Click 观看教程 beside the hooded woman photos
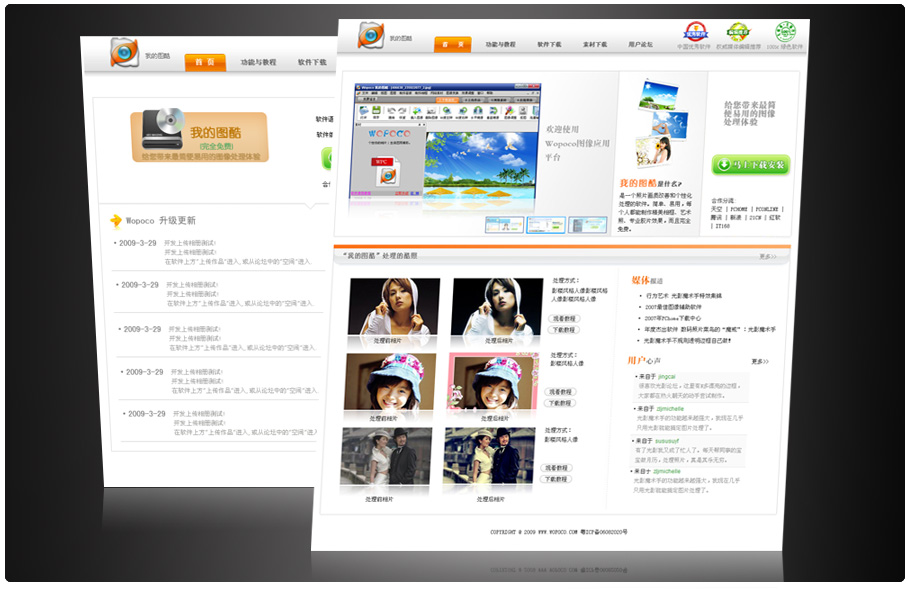 [x=564, y=319]
